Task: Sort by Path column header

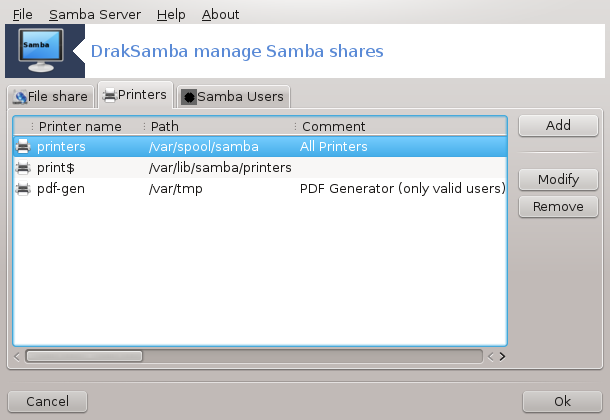Action: (x=218, y=126)
